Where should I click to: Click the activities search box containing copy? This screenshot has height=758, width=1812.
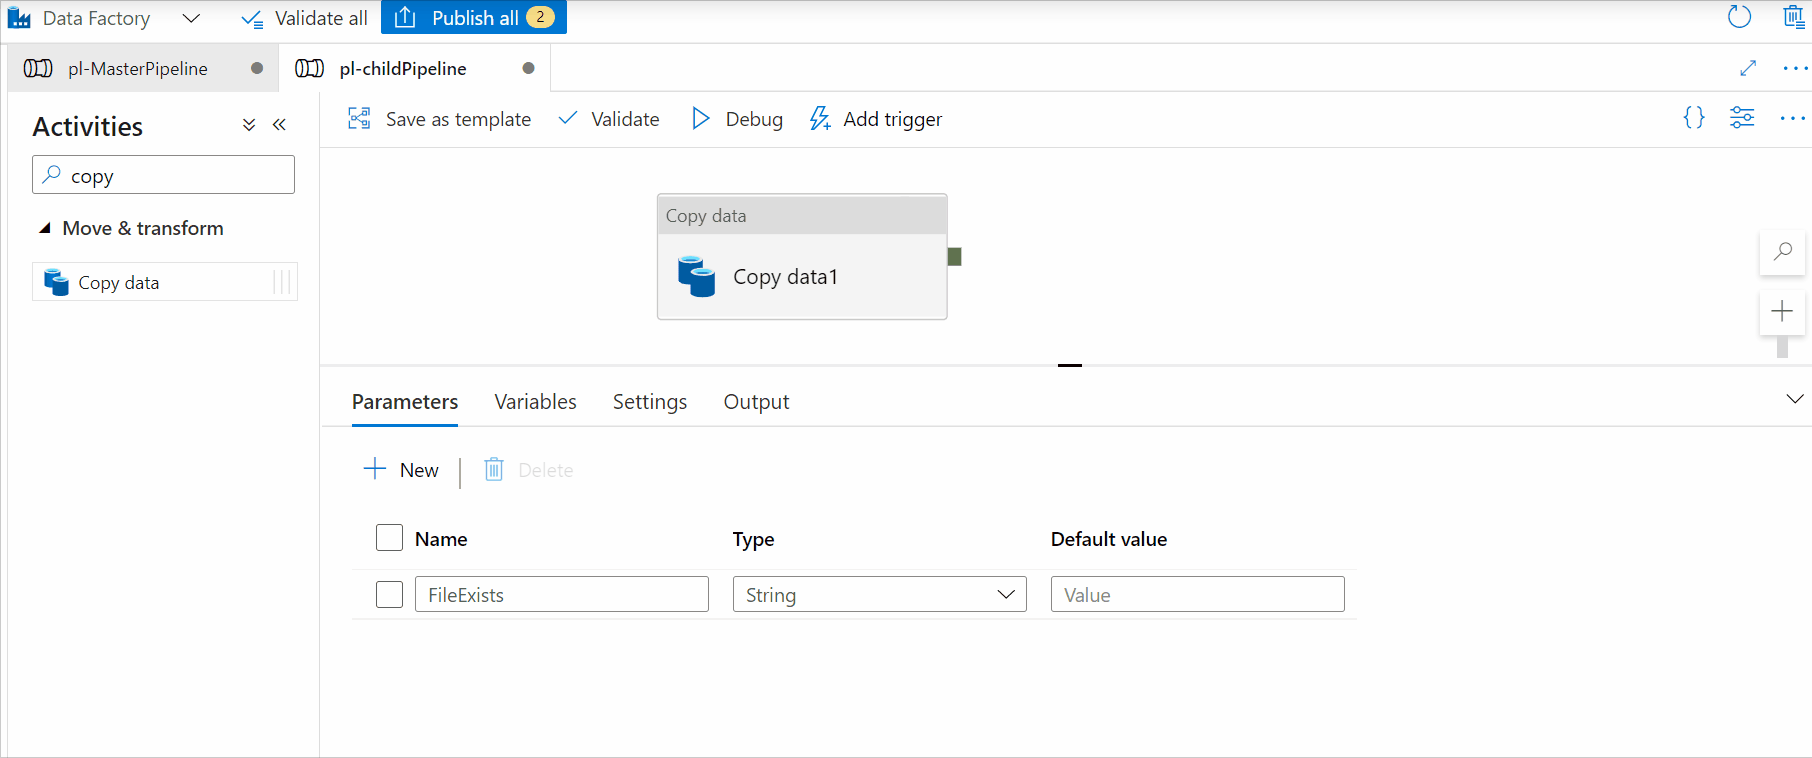pyautogui.click(x=163, y=175)
